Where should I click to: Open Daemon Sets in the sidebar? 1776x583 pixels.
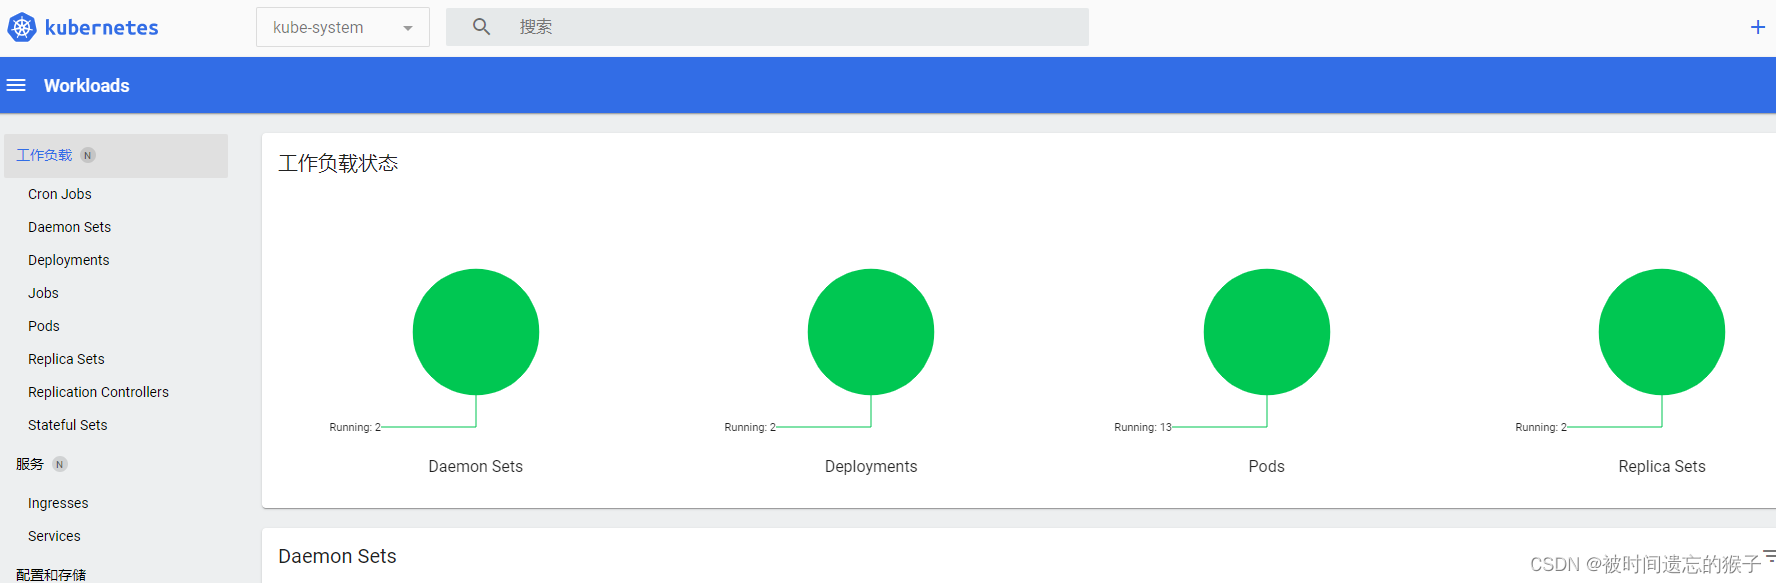70,227
